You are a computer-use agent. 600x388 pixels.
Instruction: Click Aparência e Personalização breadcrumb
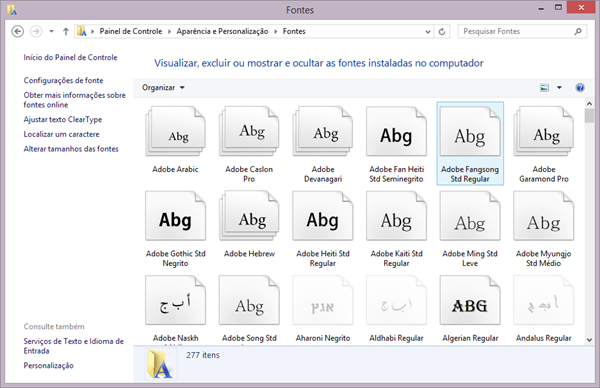click(x=222, y=31)
